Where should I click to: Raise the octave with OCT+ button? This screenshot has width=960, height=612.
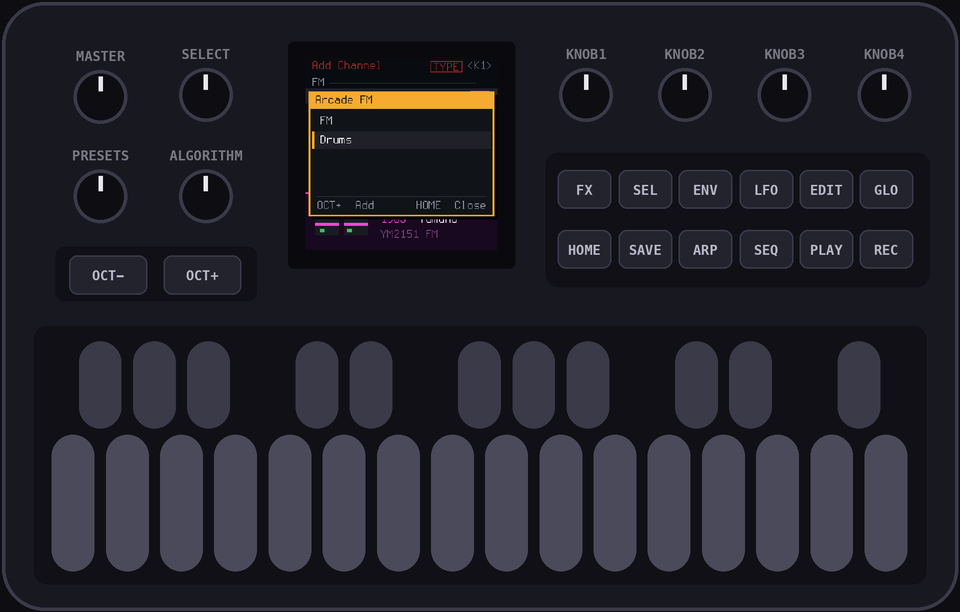(x=202, y=275)
